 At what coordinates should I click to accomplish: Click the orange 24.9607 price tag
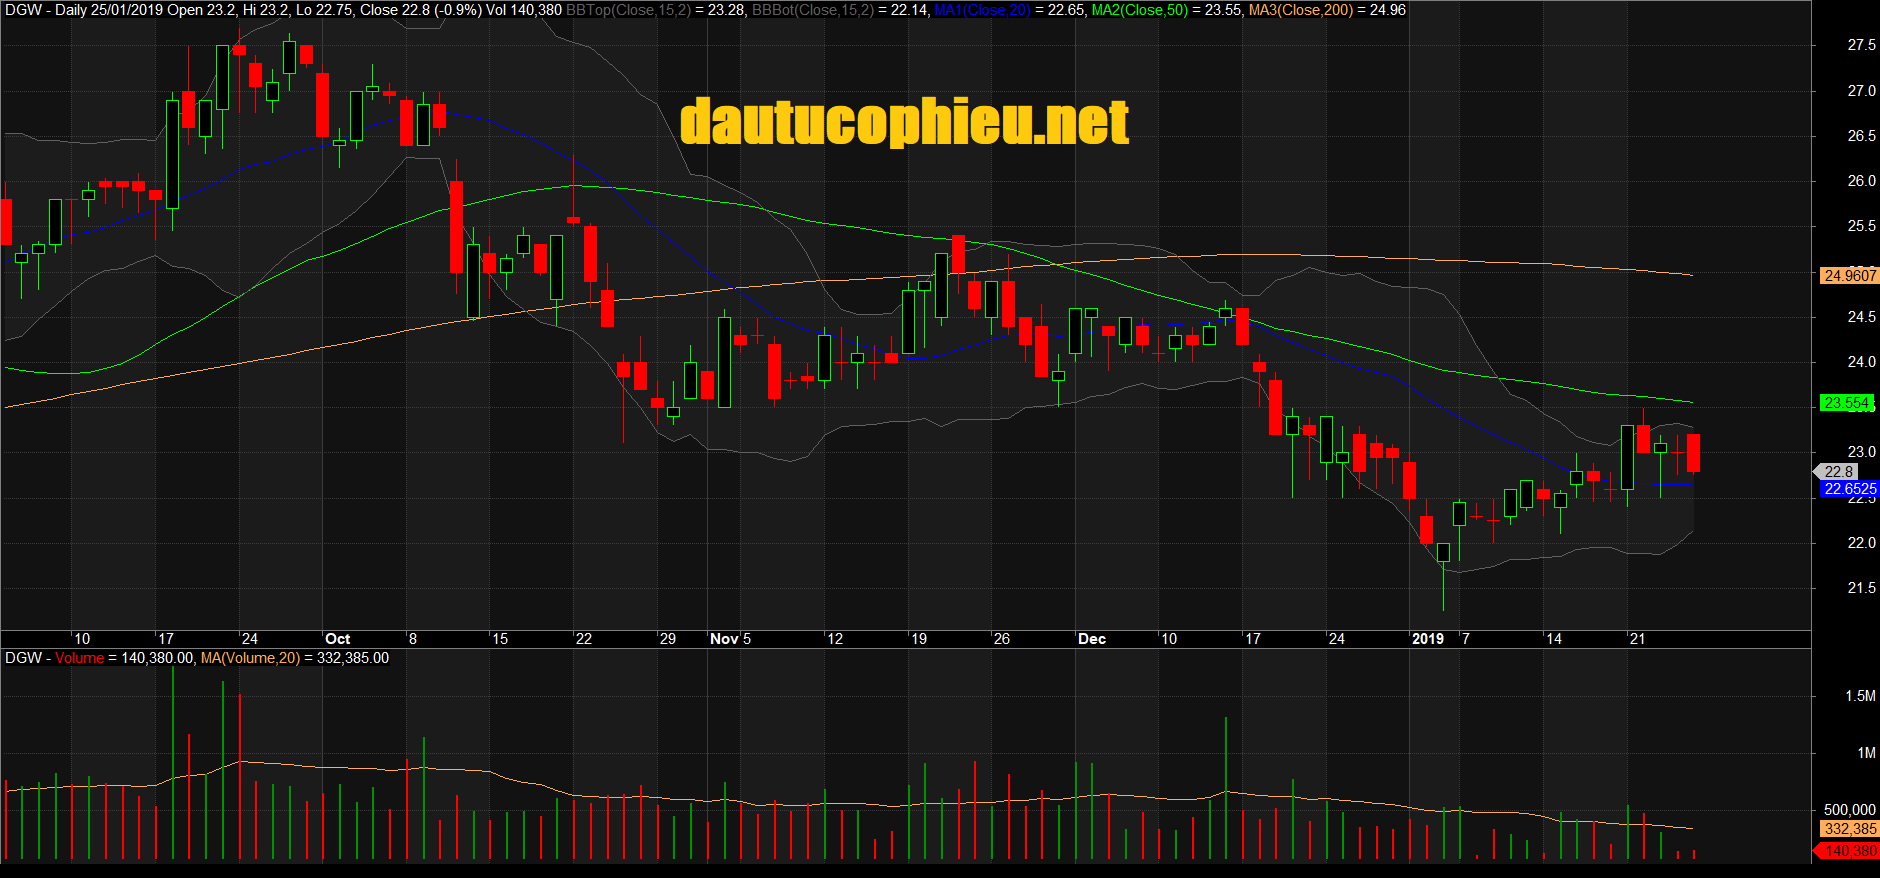(x=1849, y=276)
